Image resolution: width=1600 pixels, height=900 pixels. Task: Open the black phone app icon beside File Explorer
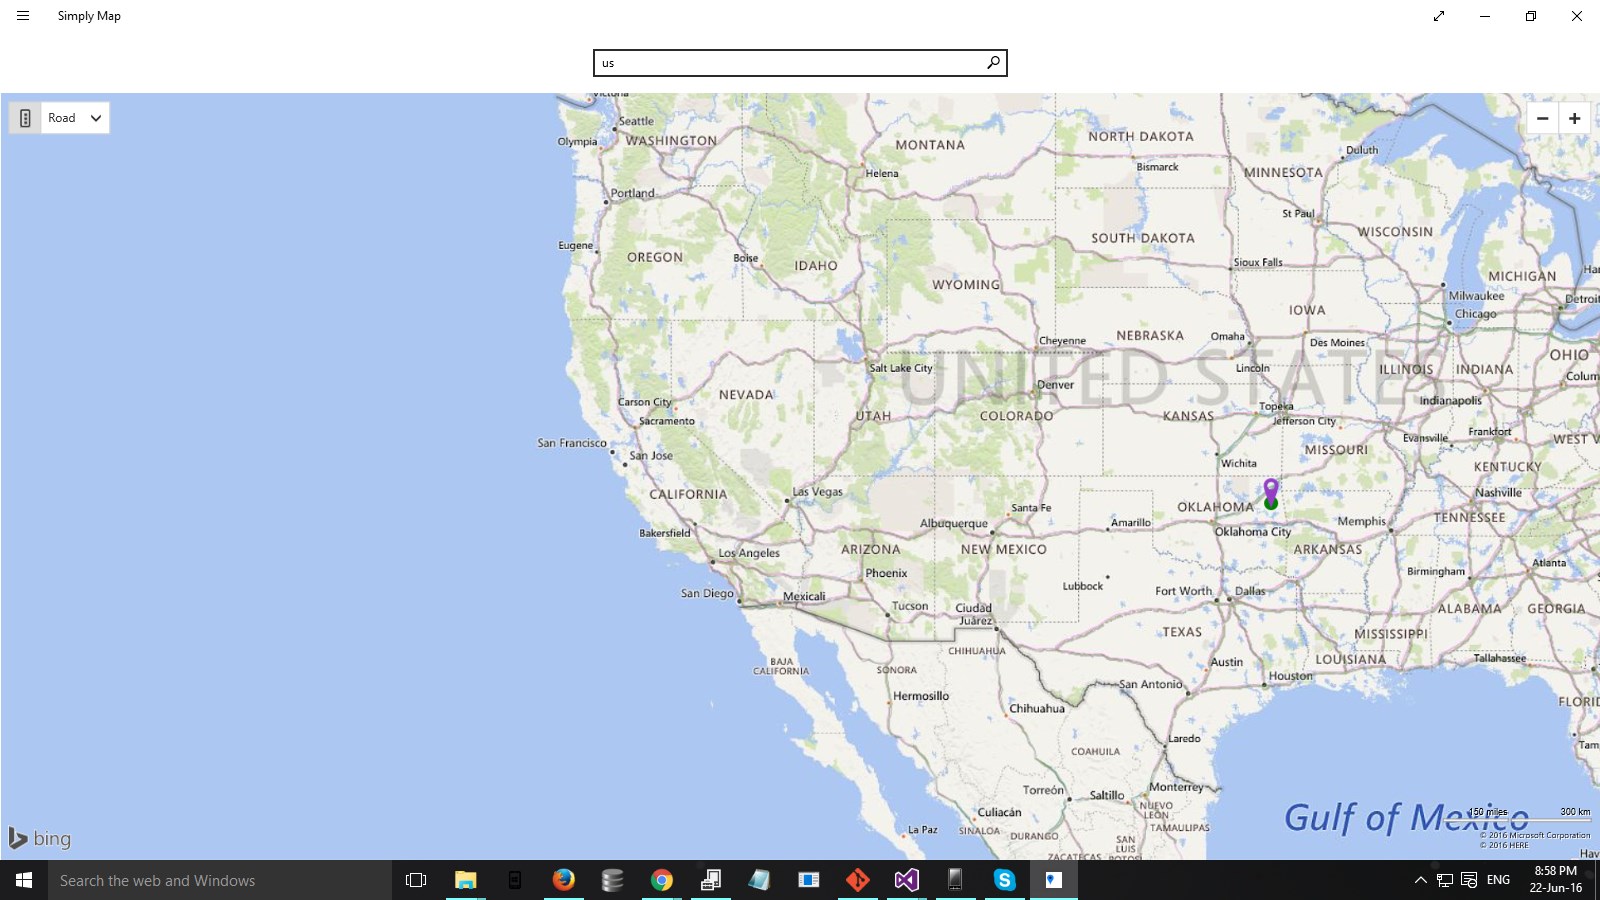(x=514, y=880)
